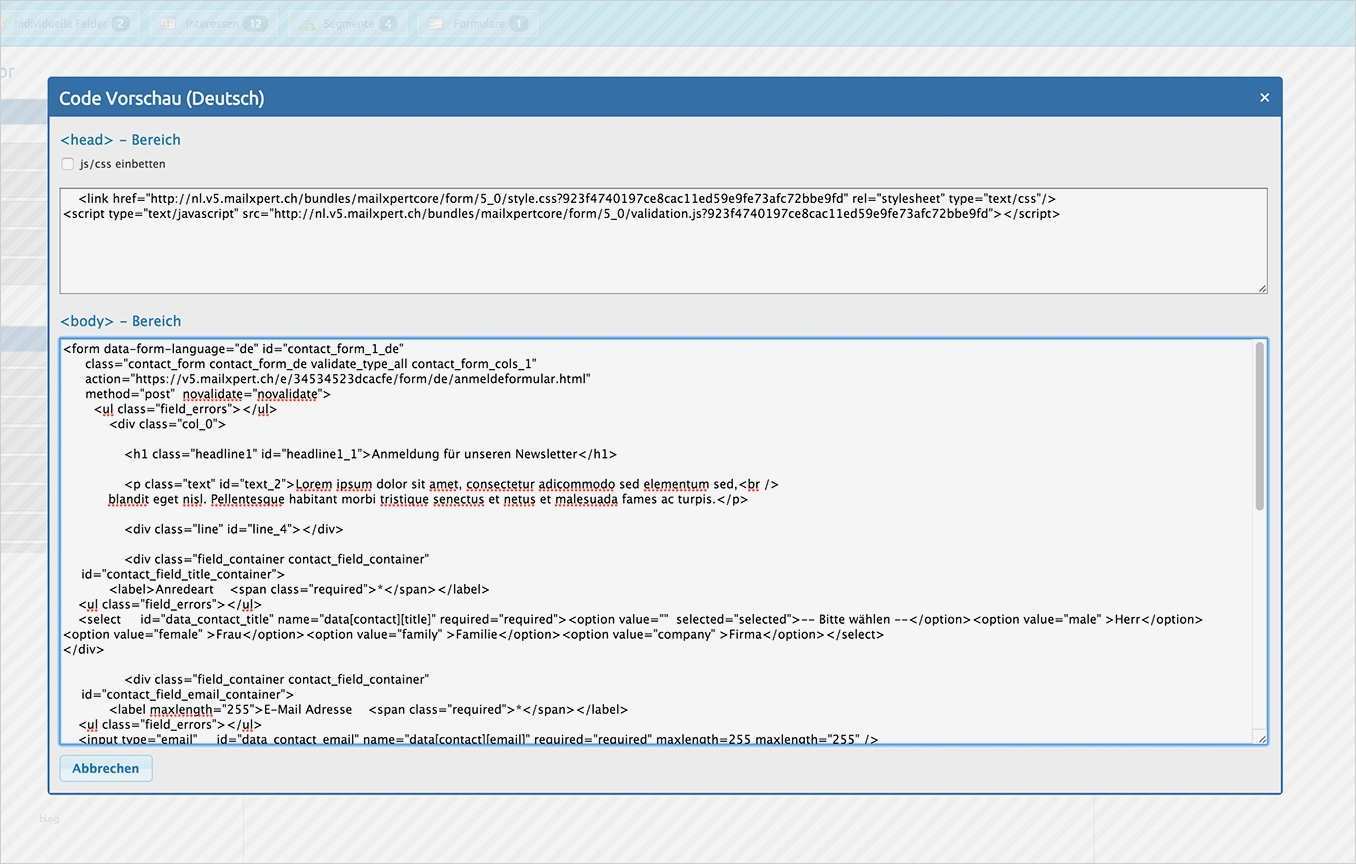
Task: Click the resize grip of head textarea
Action: click(1262, 288)
